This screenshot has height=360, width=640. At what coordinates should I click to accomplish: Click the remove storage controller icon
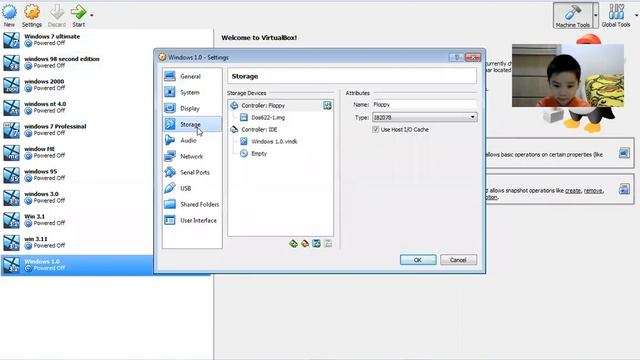pos(305,244)
